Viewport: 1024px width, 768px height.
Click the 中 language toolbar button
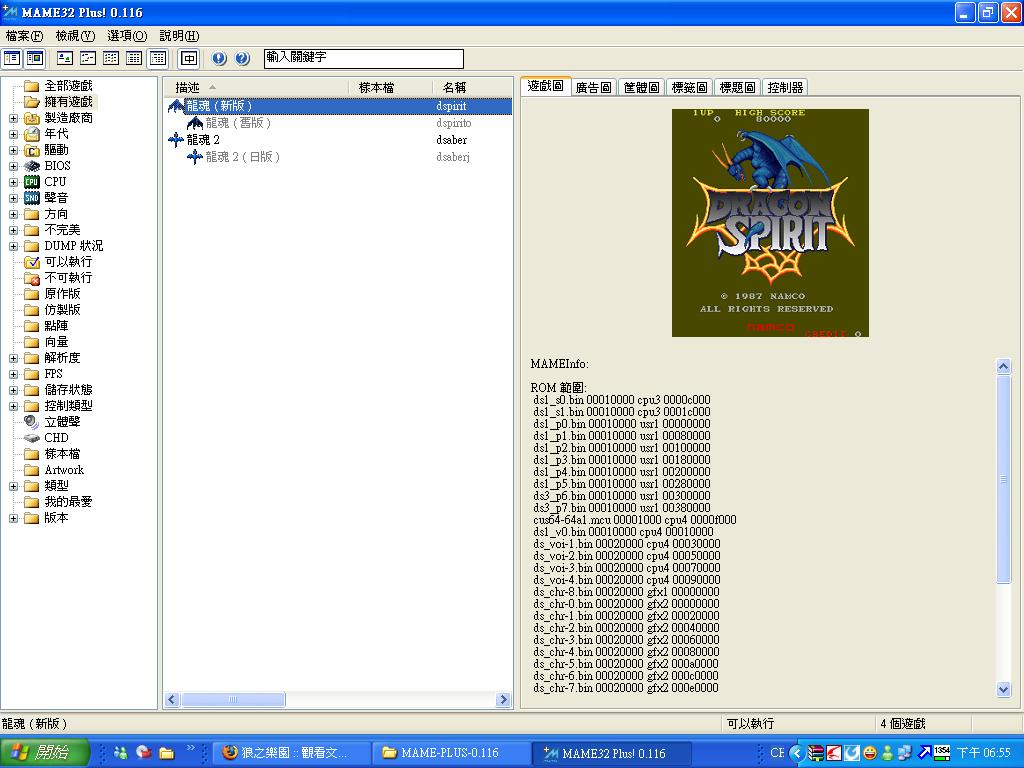coord(189,59)
